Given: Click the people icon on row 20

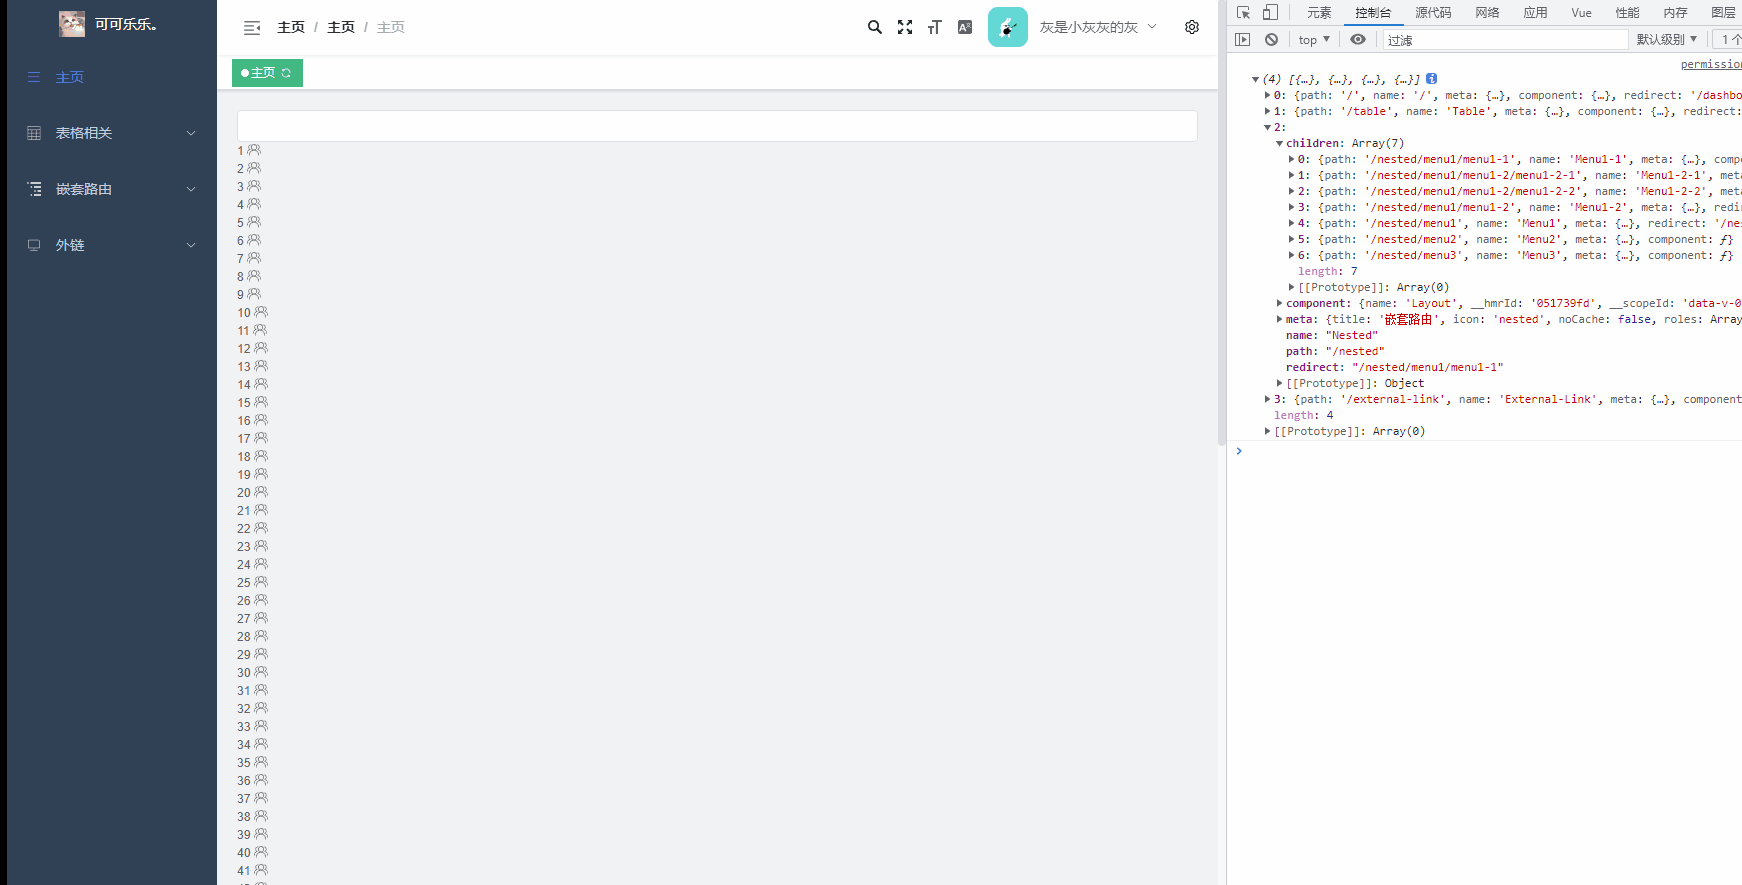Looking at the screenshot, I should 261,492.
